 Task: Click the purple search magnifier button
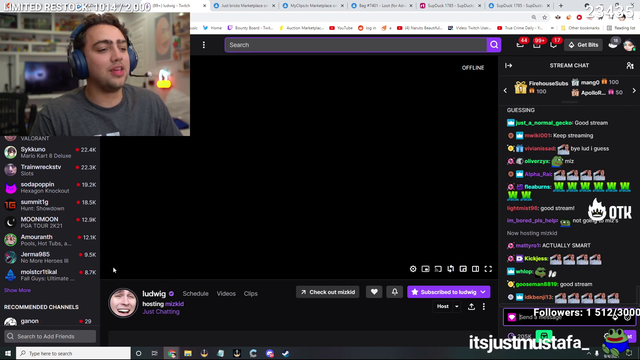(494, 45)
